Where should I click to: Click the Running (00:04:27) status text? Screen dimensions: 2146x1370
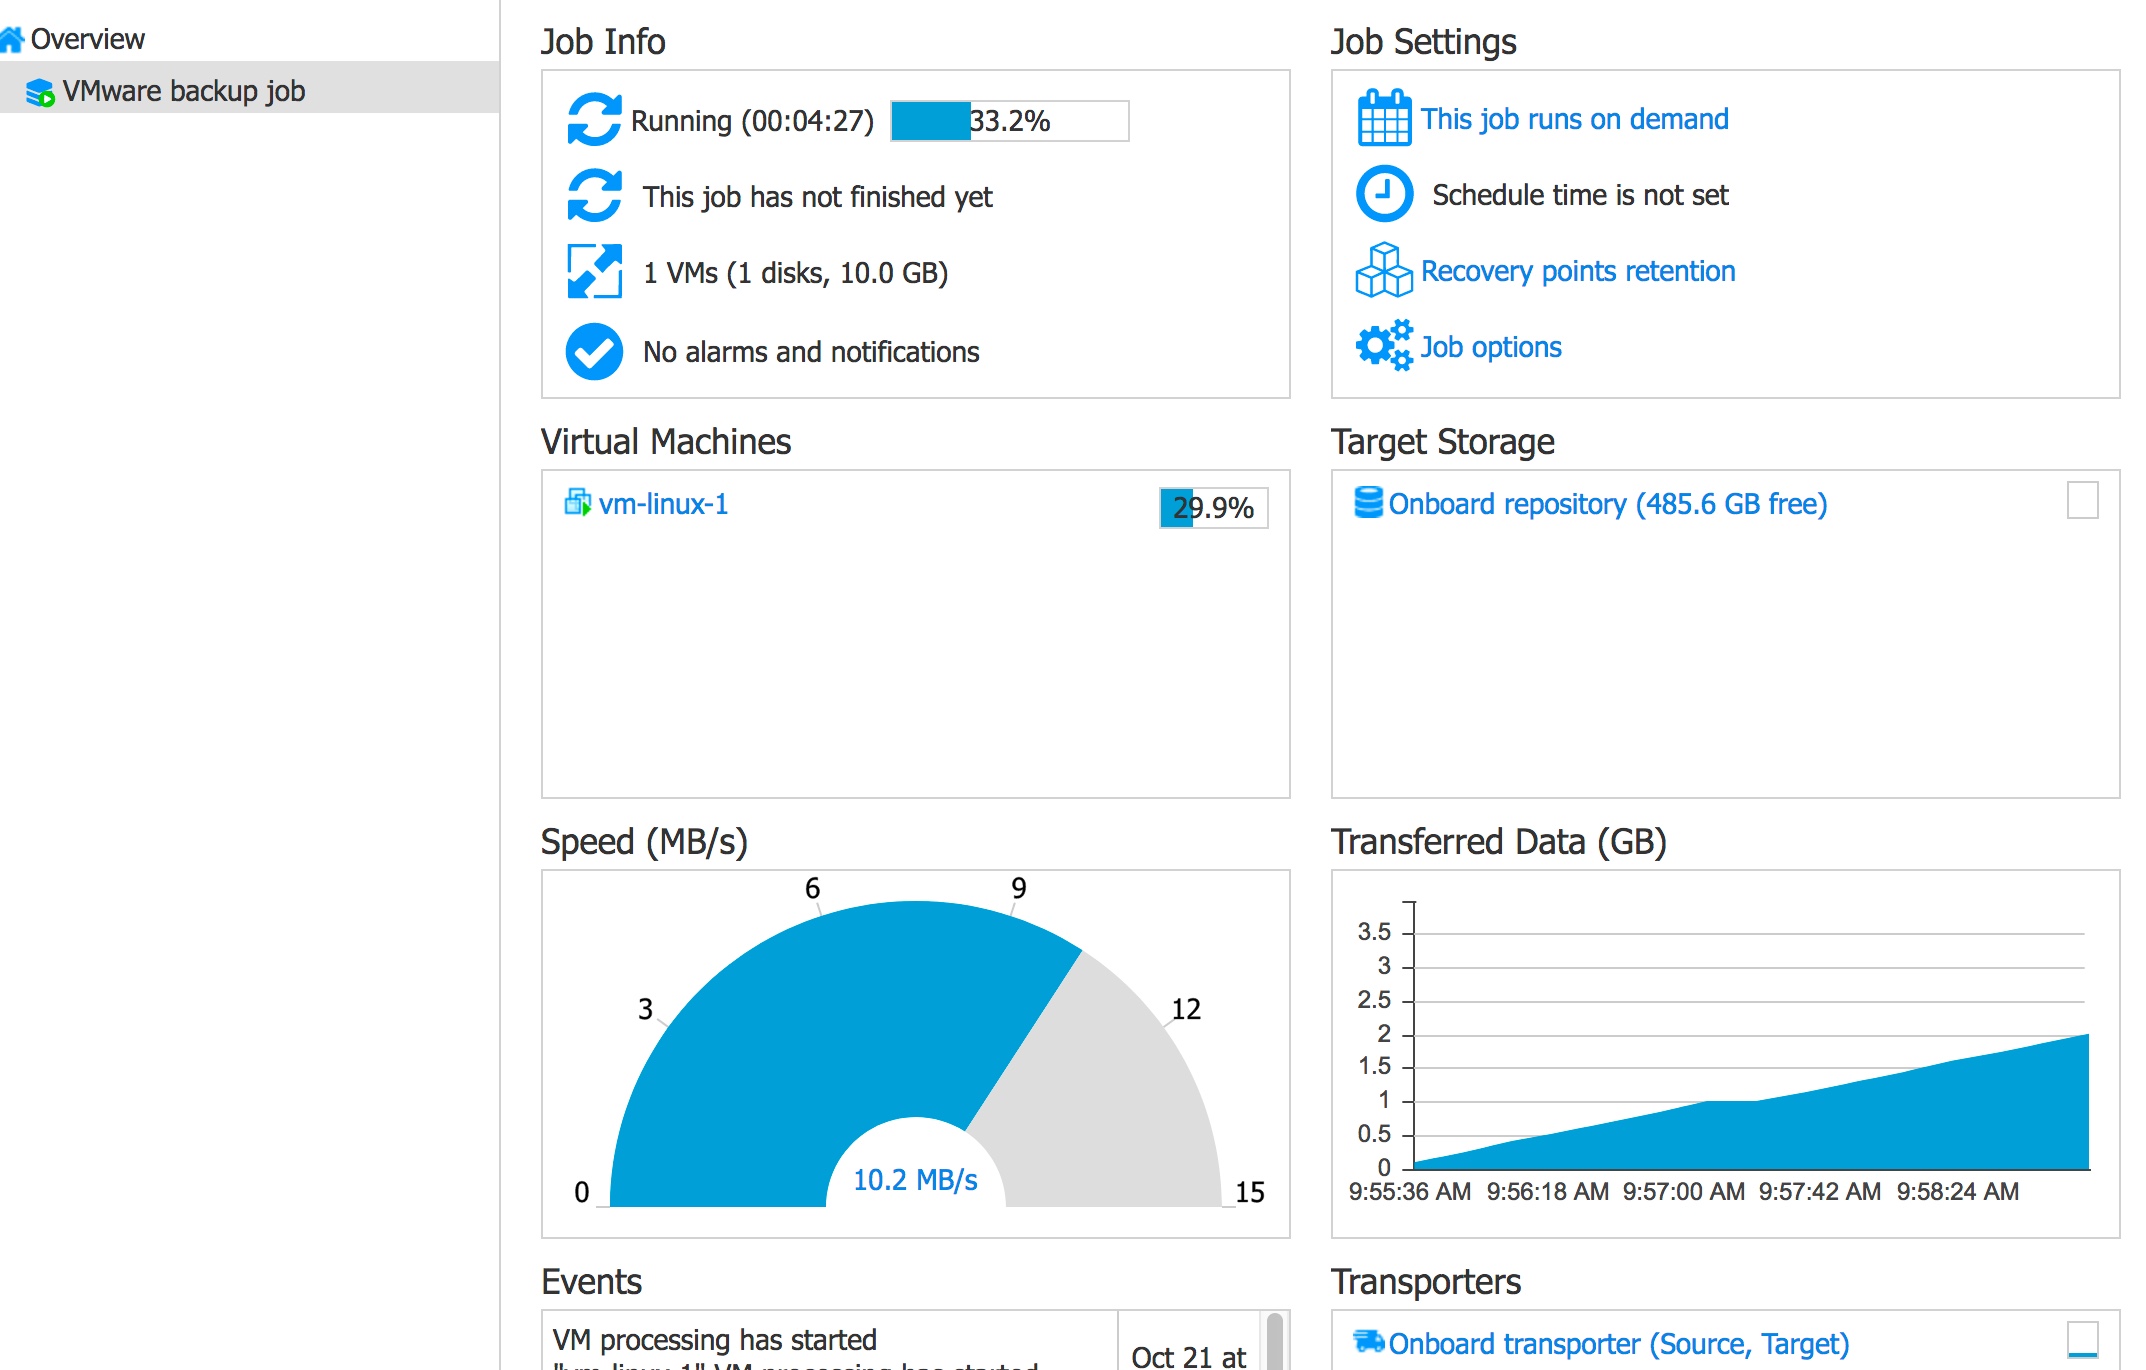[752, 121]
